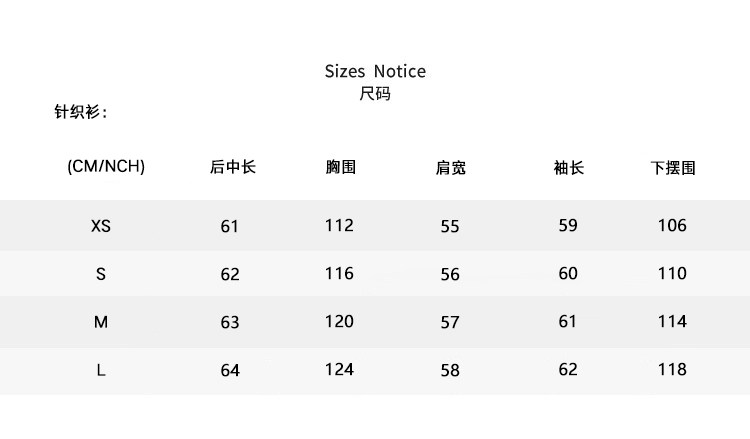Click the 下摆围 column header

coord(673,168)
